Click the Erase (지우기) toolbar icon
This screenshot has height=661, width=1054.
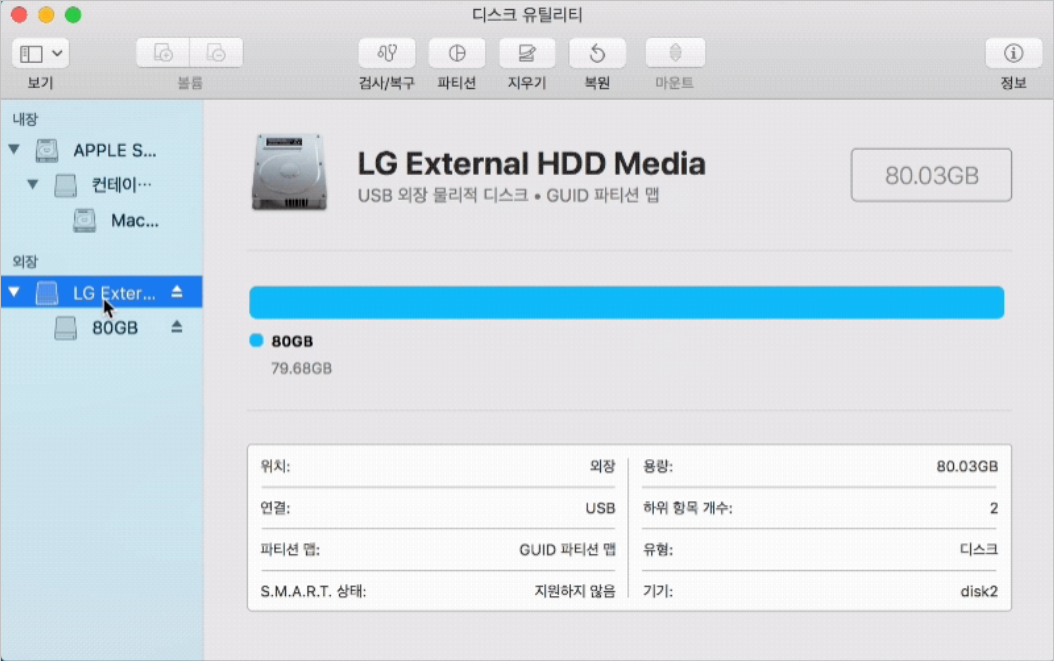click(x=527, y=53)
